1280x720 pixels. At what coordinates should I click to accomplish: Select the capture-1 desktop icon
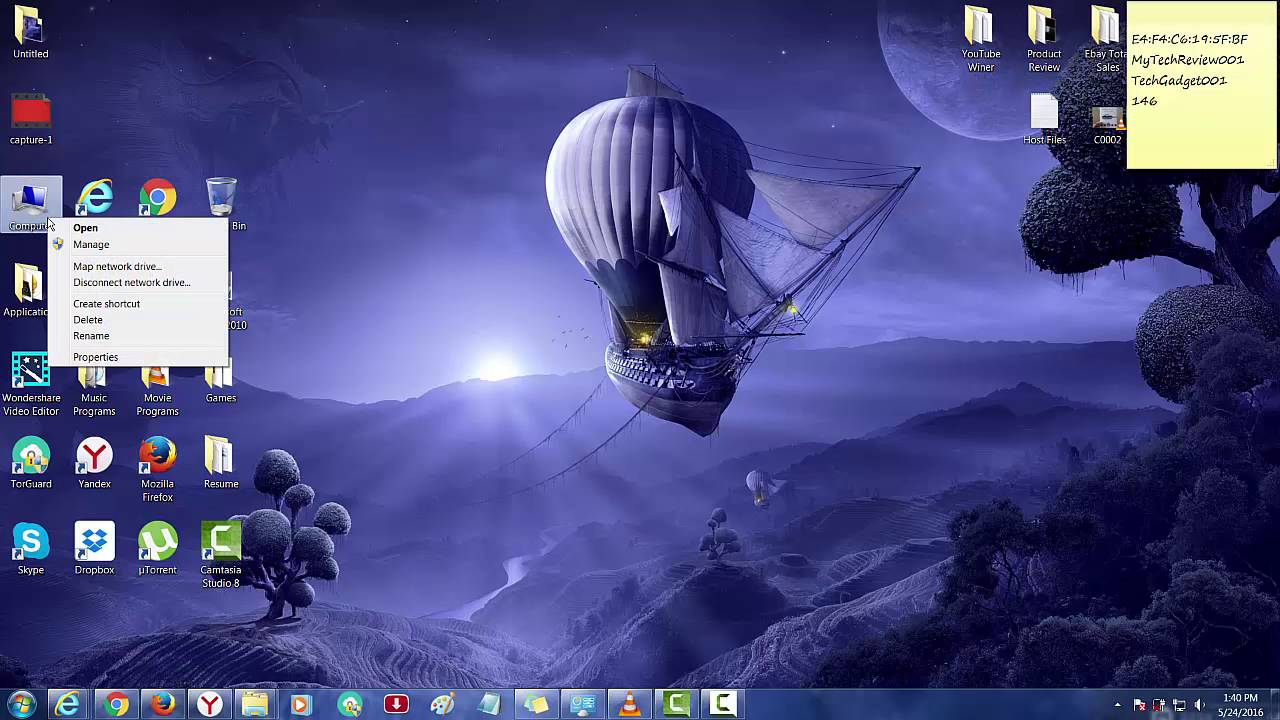pyautogui.click(x=31, y=119)
